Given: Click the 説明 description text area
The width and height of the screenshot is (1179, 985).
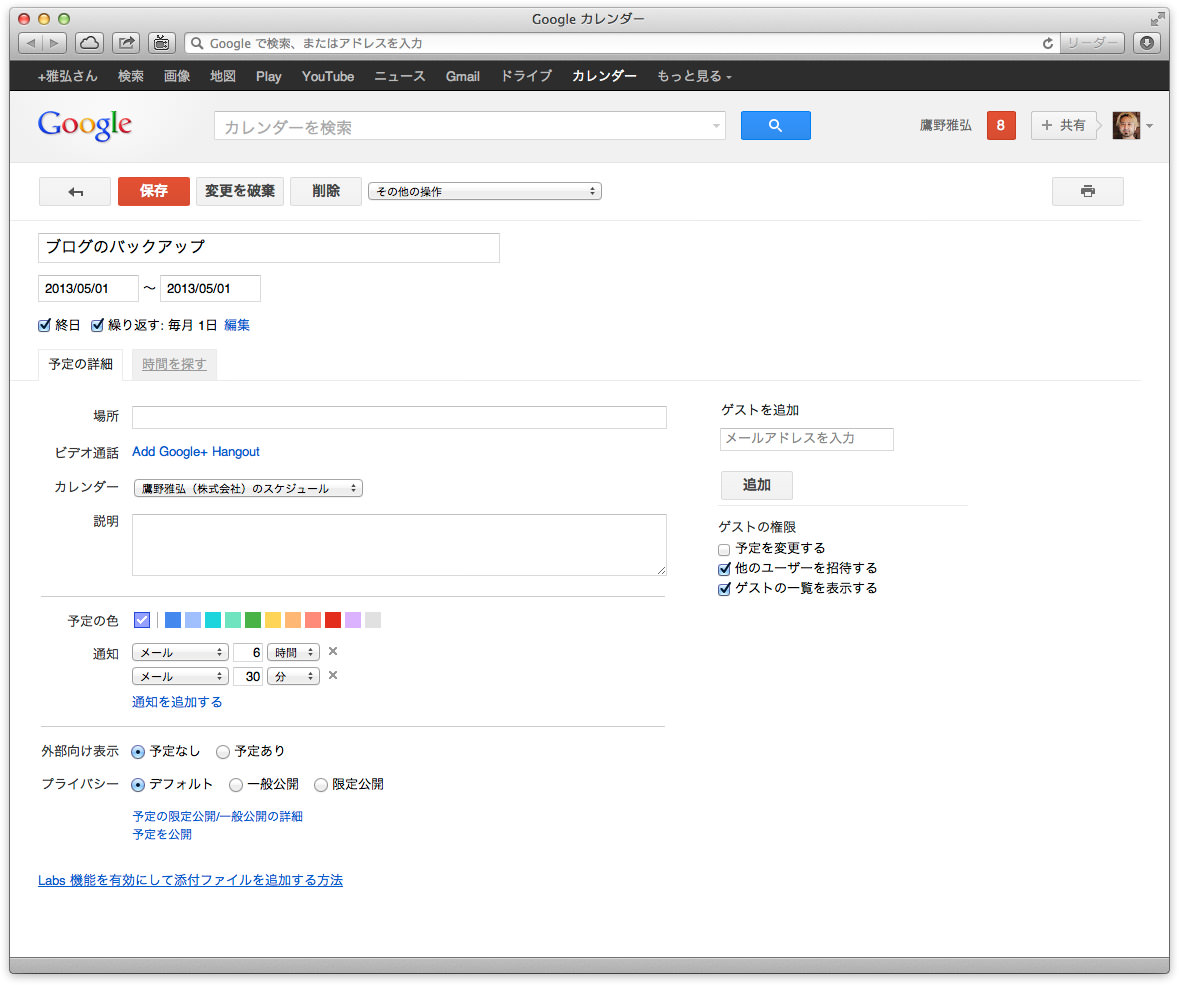Looking at the screenshot, I should 399,545.
